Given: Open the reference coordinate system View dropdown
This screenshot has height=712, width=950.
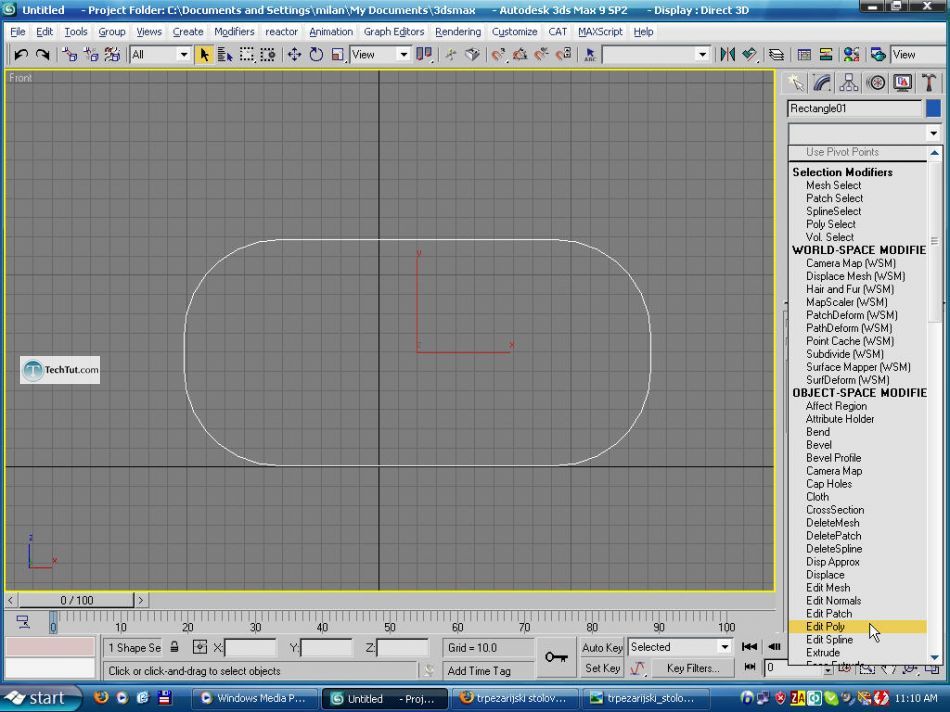Looking at the screenshot, I should pos(404,55).
